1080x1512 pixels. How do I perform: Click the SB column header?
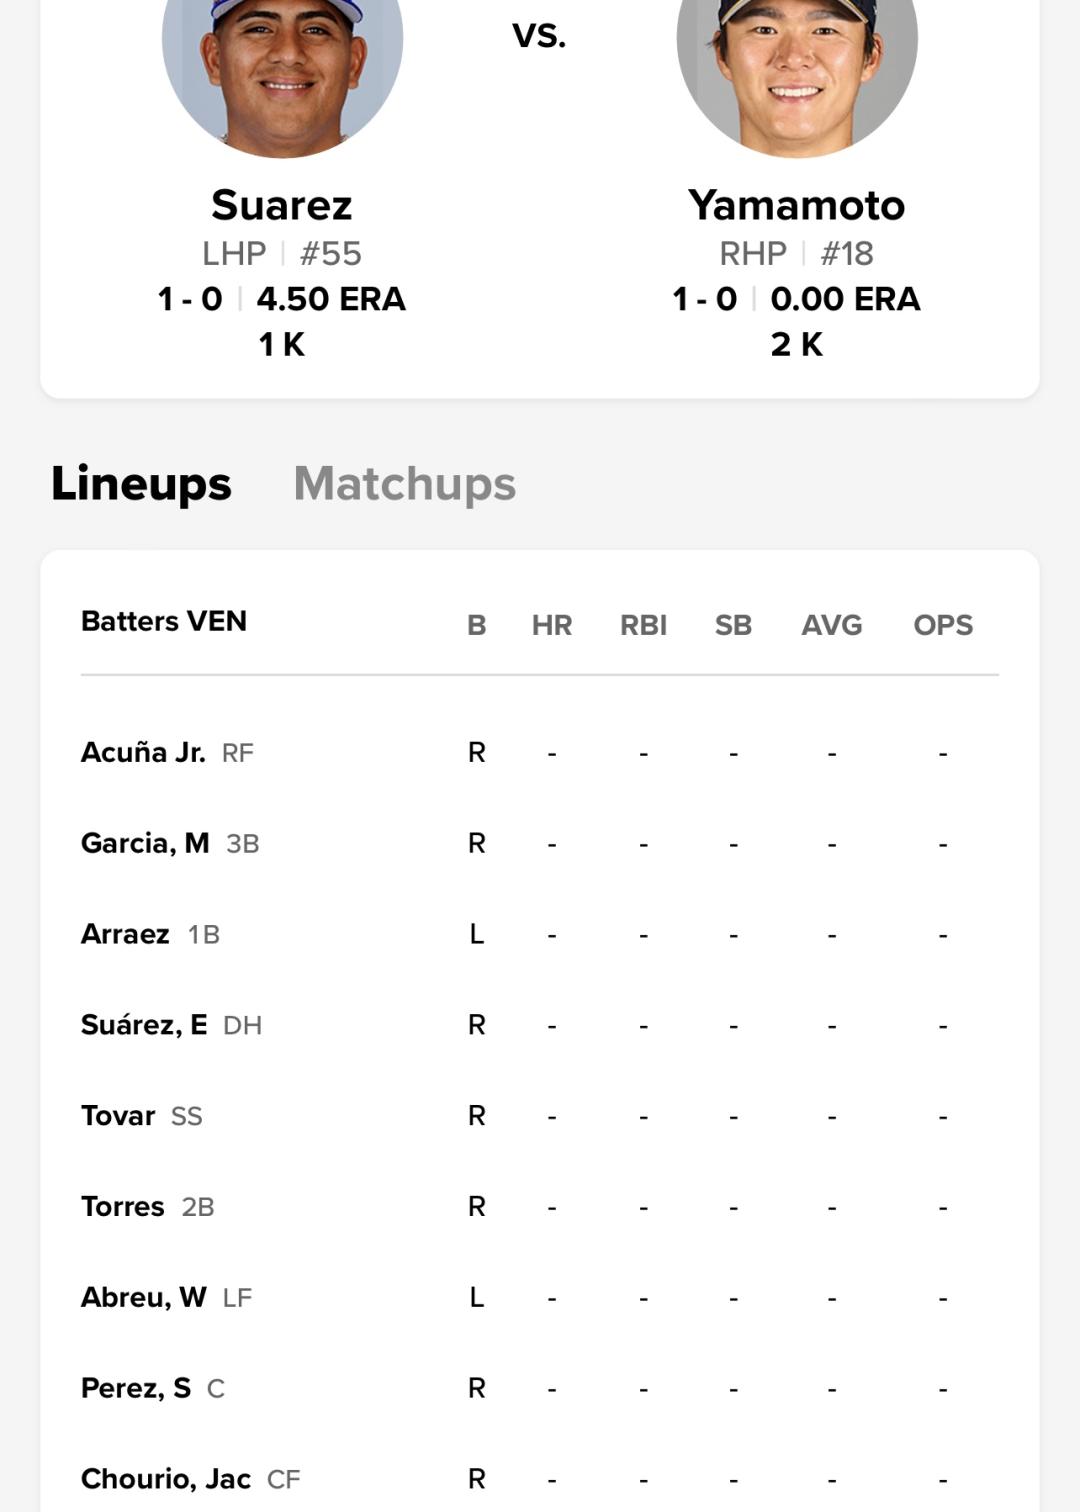[733, 625]
